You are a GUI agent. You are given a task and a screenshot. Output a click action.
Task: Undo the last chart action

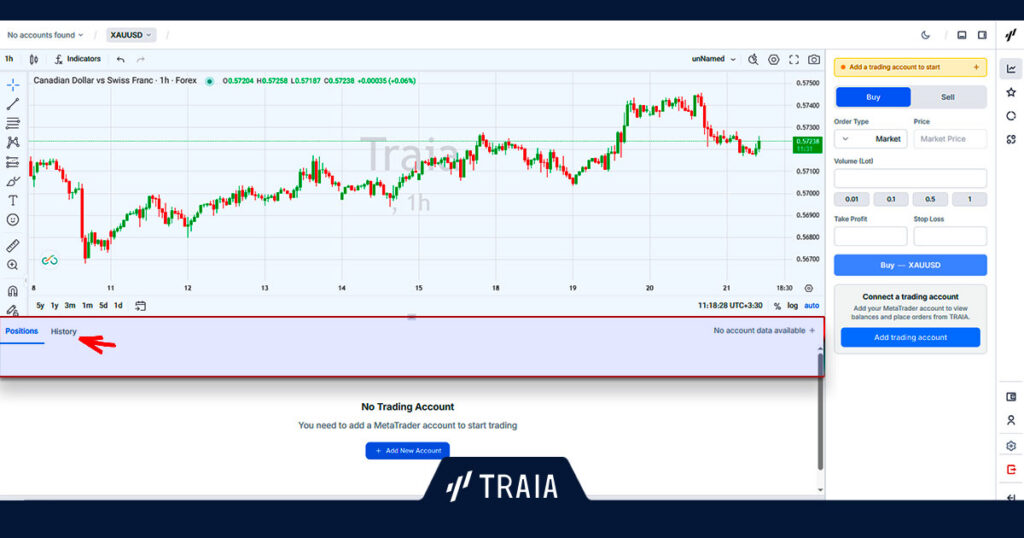click(x=121, y=59)
